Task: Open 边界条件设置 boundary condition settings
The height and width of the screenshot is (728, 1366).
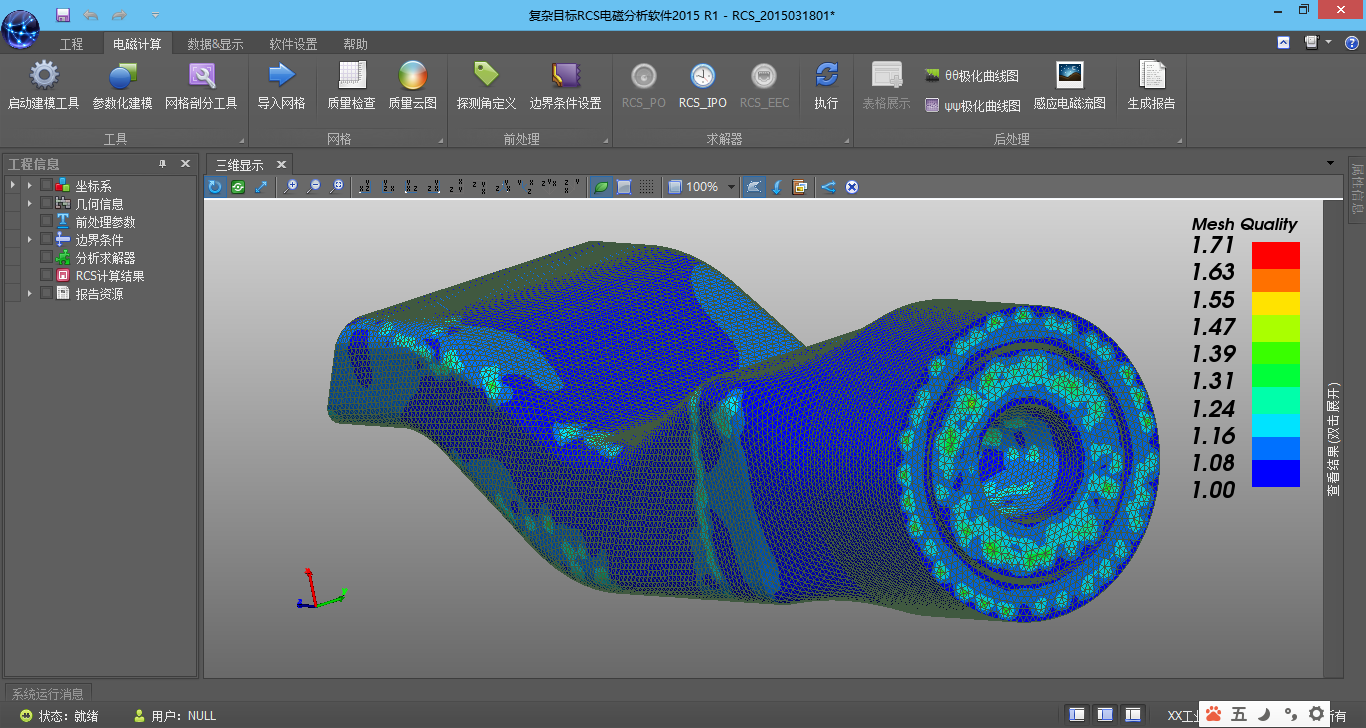Action: coord(565,77)
